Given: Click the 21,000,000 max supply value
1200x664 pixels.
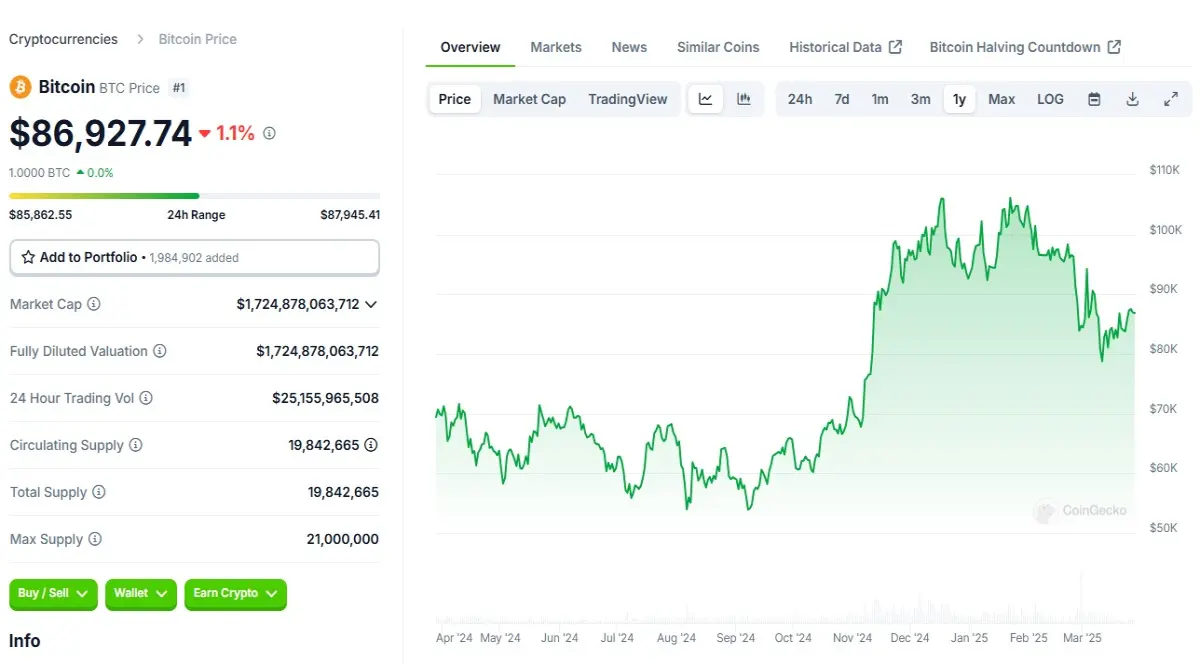Looking at the screenshot, I should pos(342,539).
